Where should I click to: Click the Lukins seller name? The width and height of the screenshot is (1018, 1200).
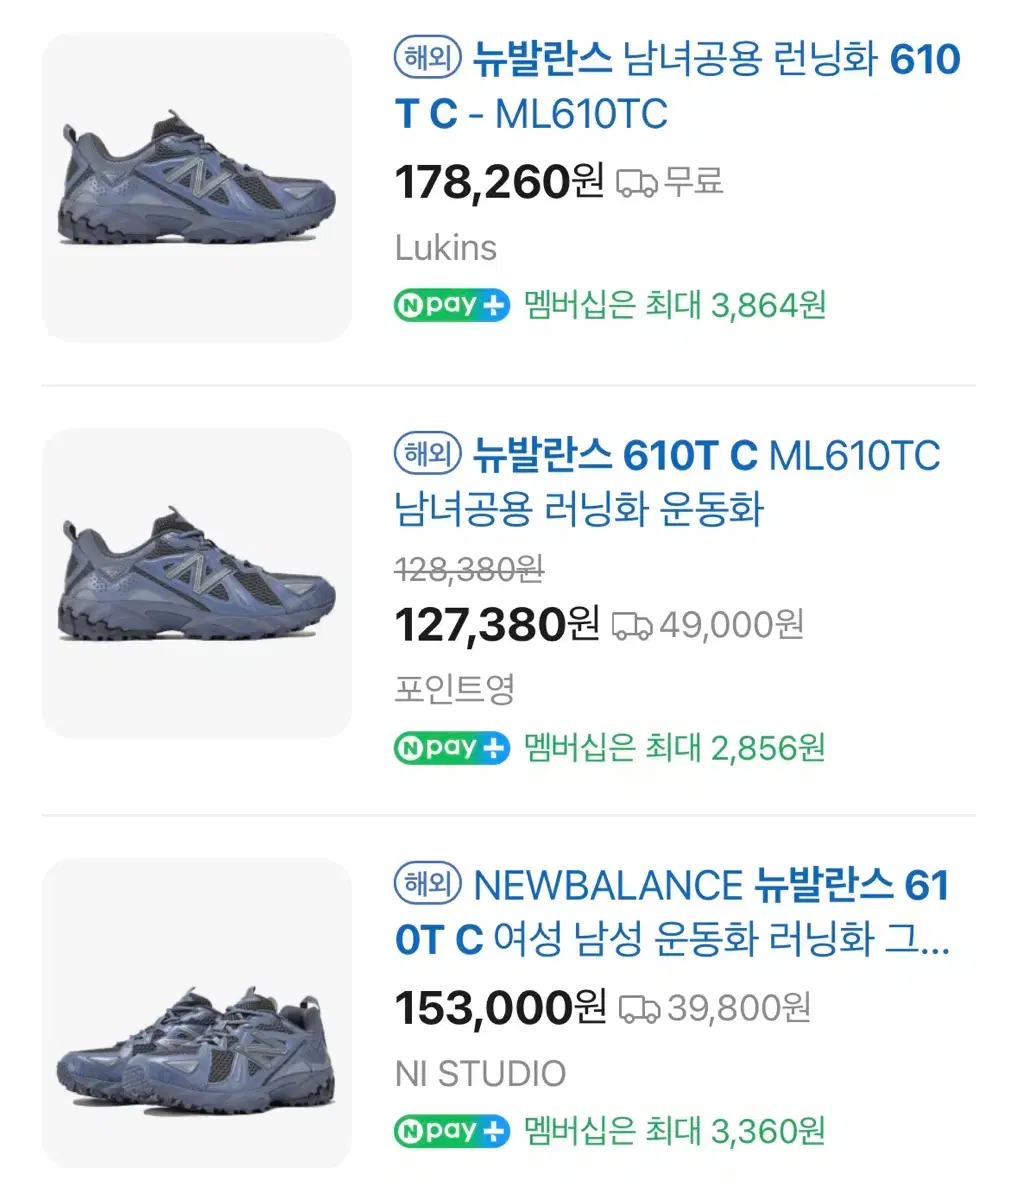pos(445,247)
